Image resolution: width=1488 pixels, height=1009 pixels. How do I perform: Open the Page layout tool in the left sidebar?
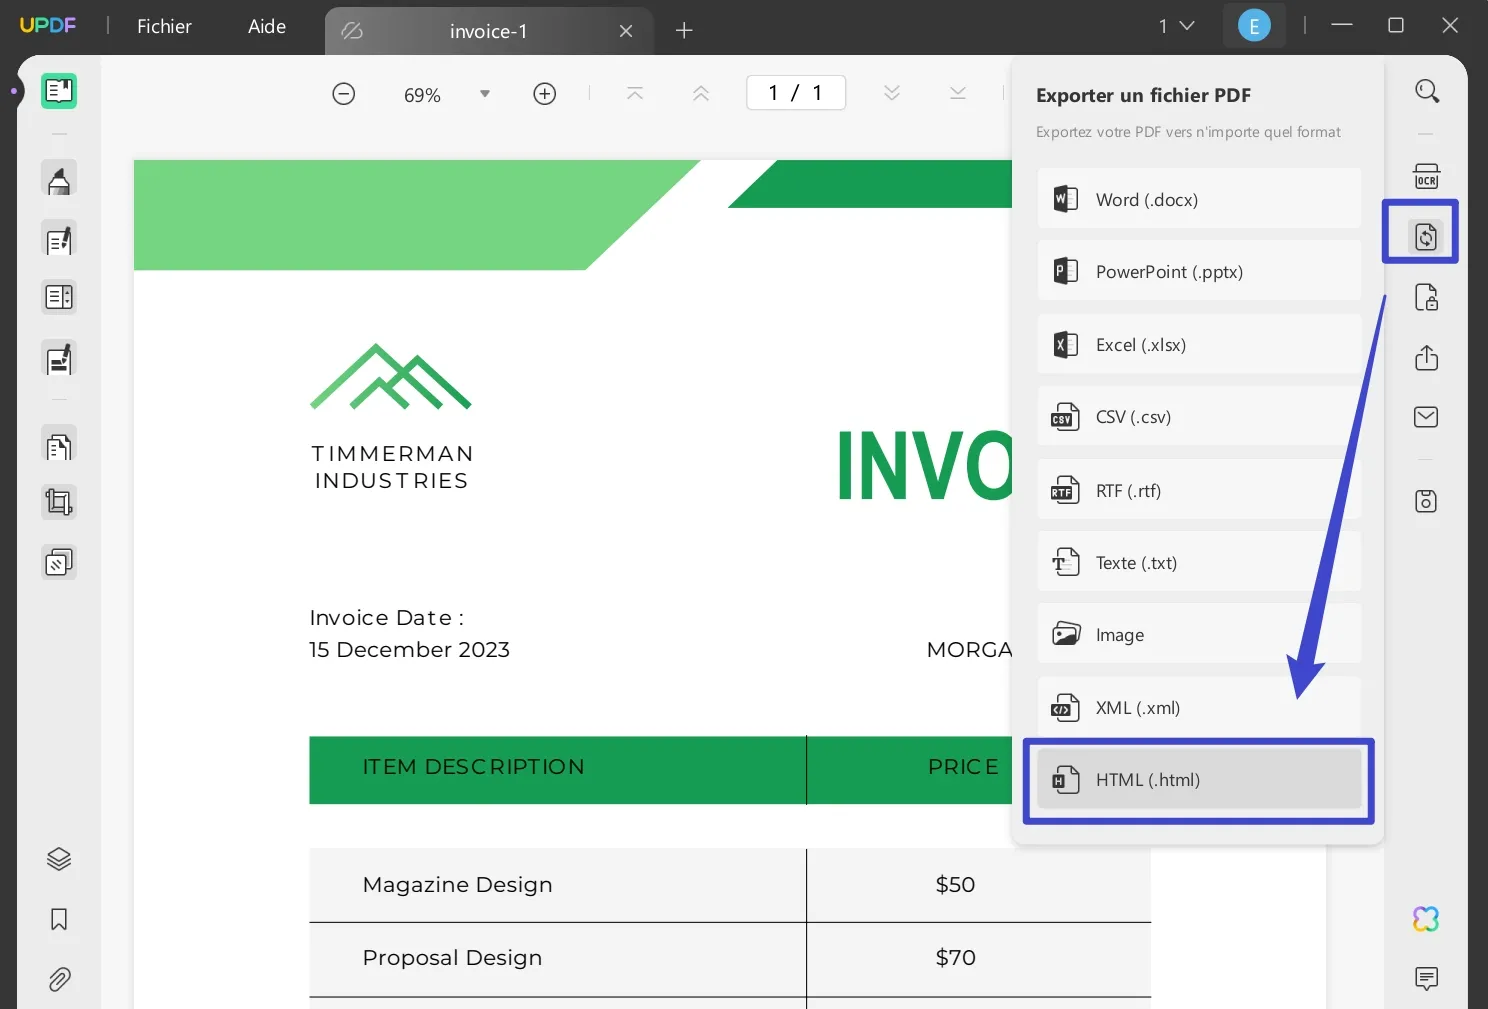pos(59,297)
